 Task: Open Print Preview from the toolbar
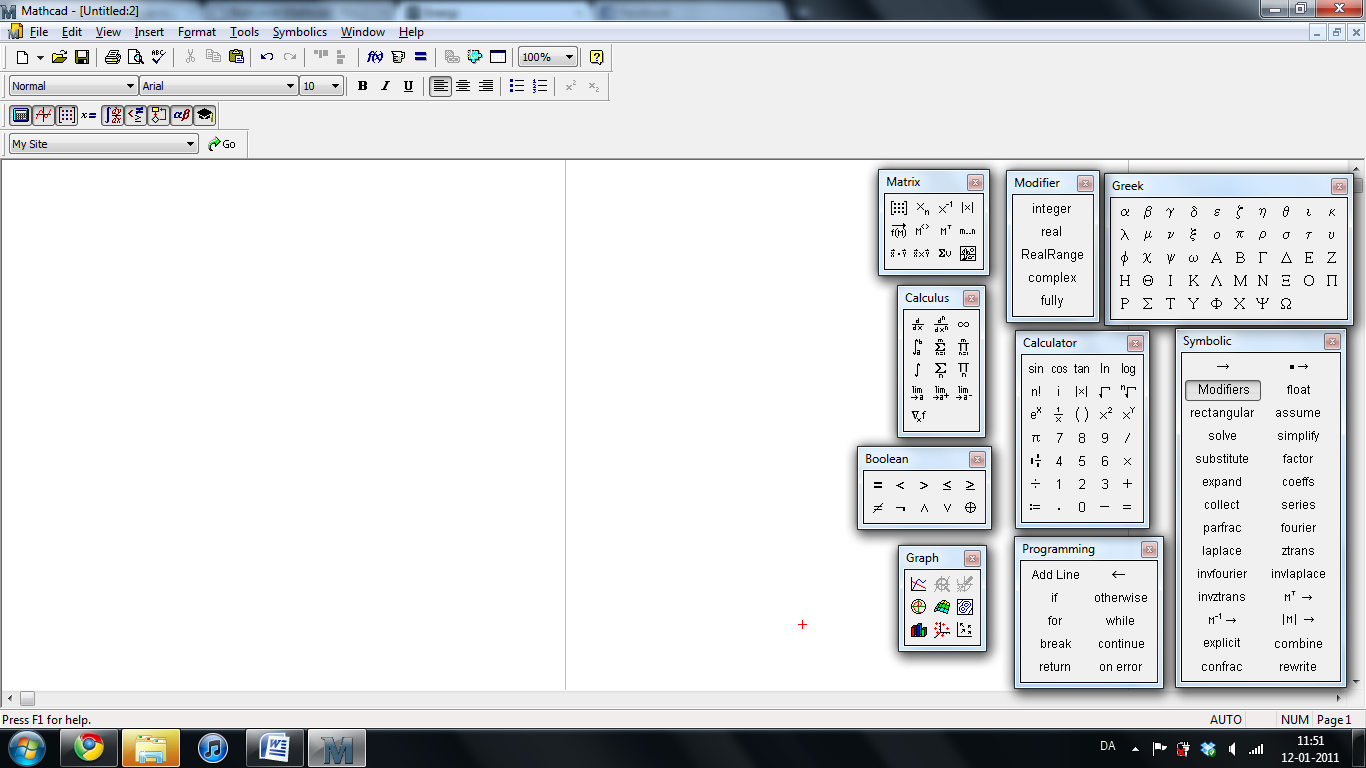[135, 57]
